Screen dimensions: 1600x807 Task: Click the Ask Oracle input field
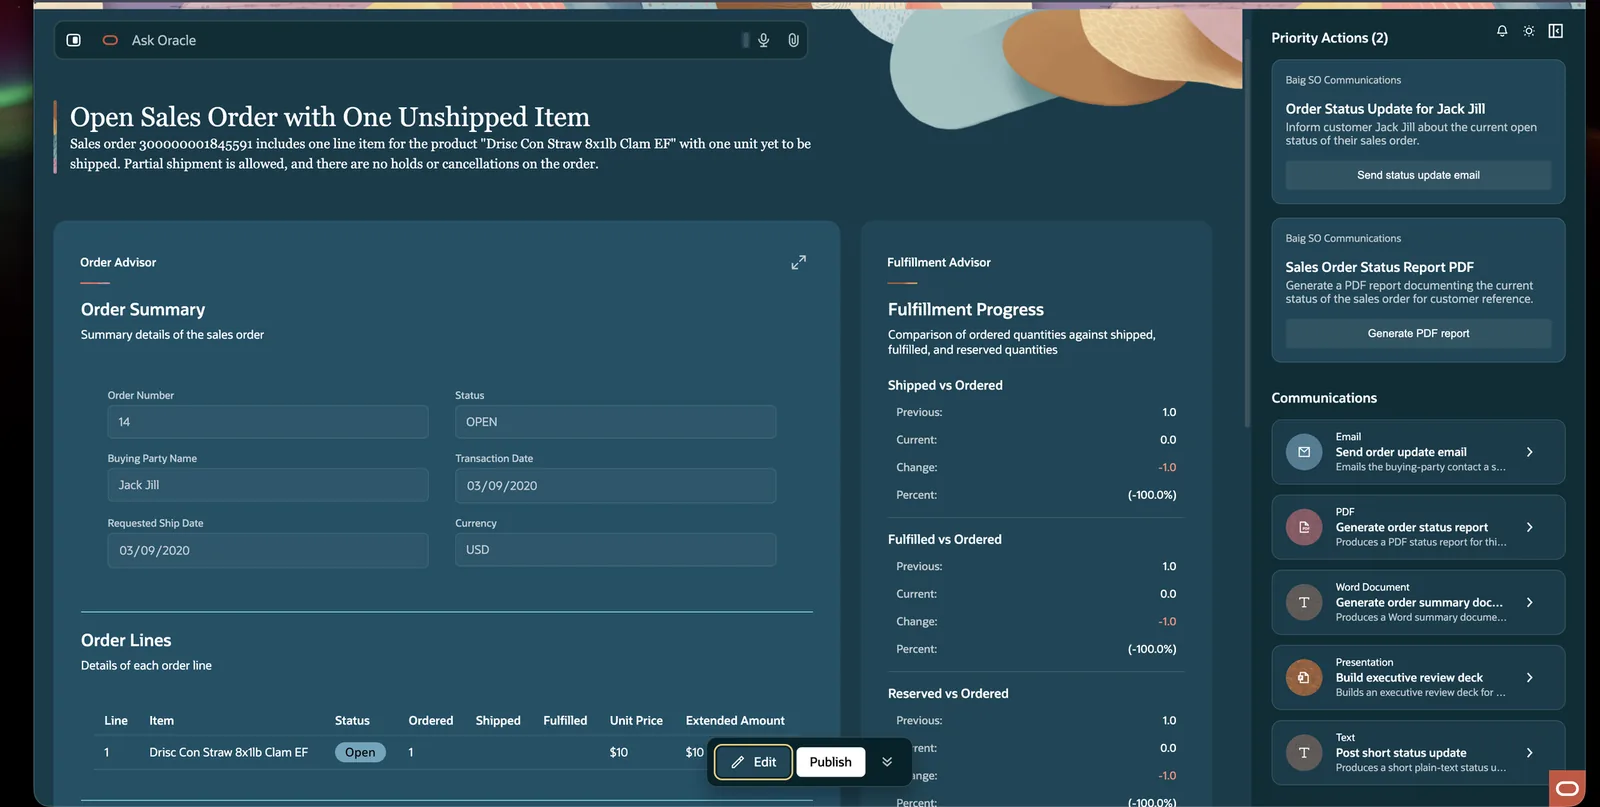430,40
